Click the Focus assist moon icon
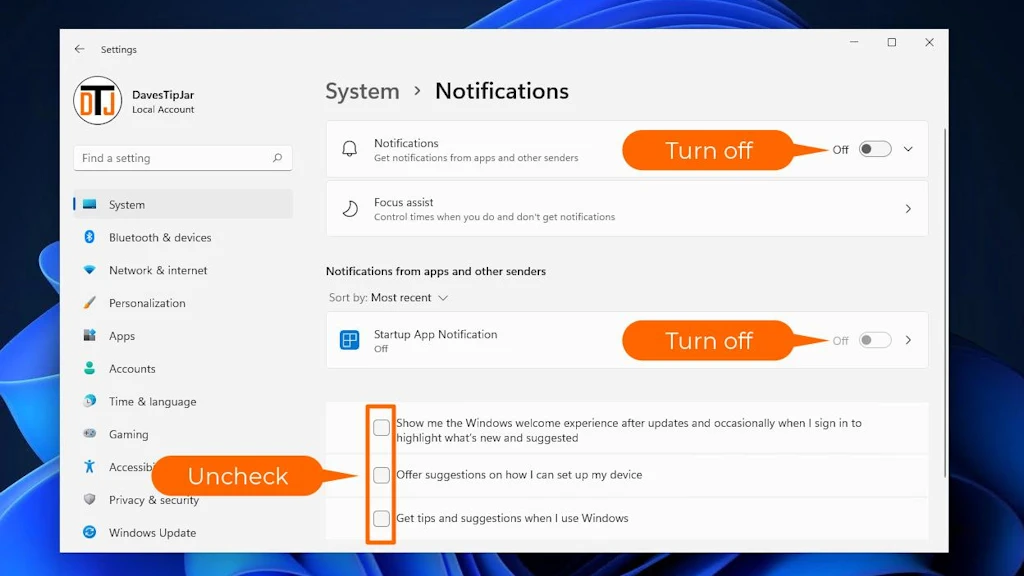 (x=350, y=208)
